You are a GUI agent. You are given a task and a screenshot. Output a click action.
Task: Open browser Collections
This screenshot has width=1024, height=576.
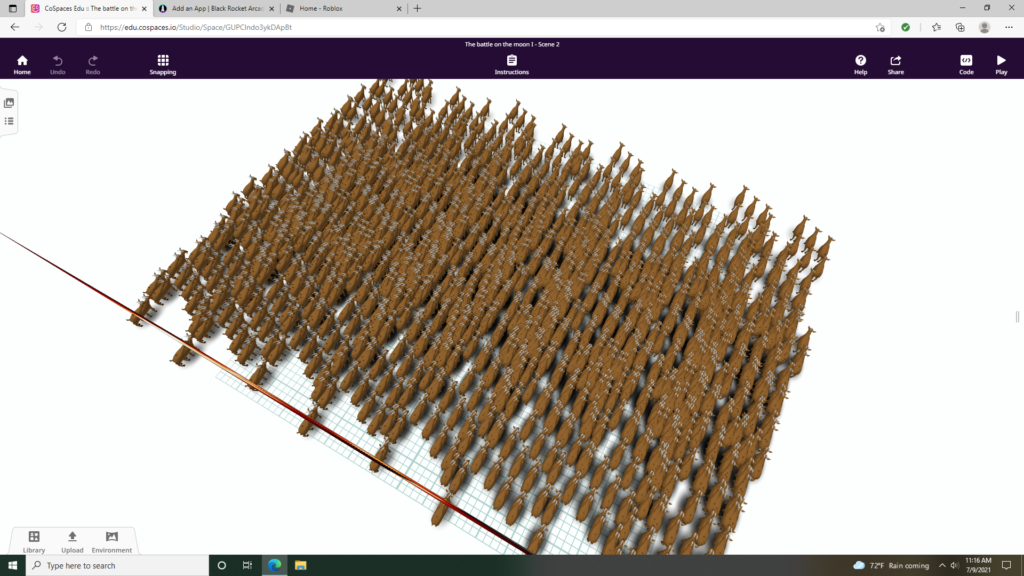click(960, 27)
